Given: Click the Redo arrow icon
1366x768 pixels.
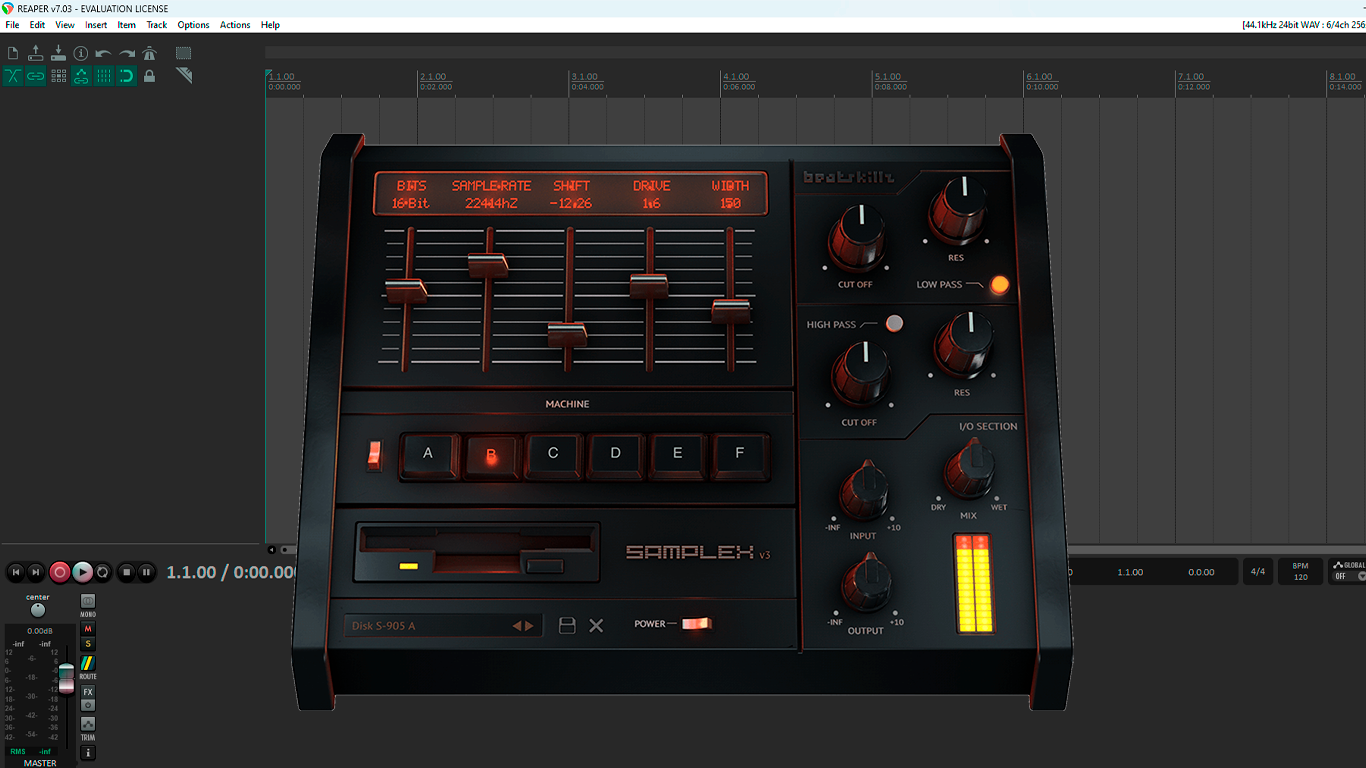Looking at the screenshot, I should click(x=127, y=53).
